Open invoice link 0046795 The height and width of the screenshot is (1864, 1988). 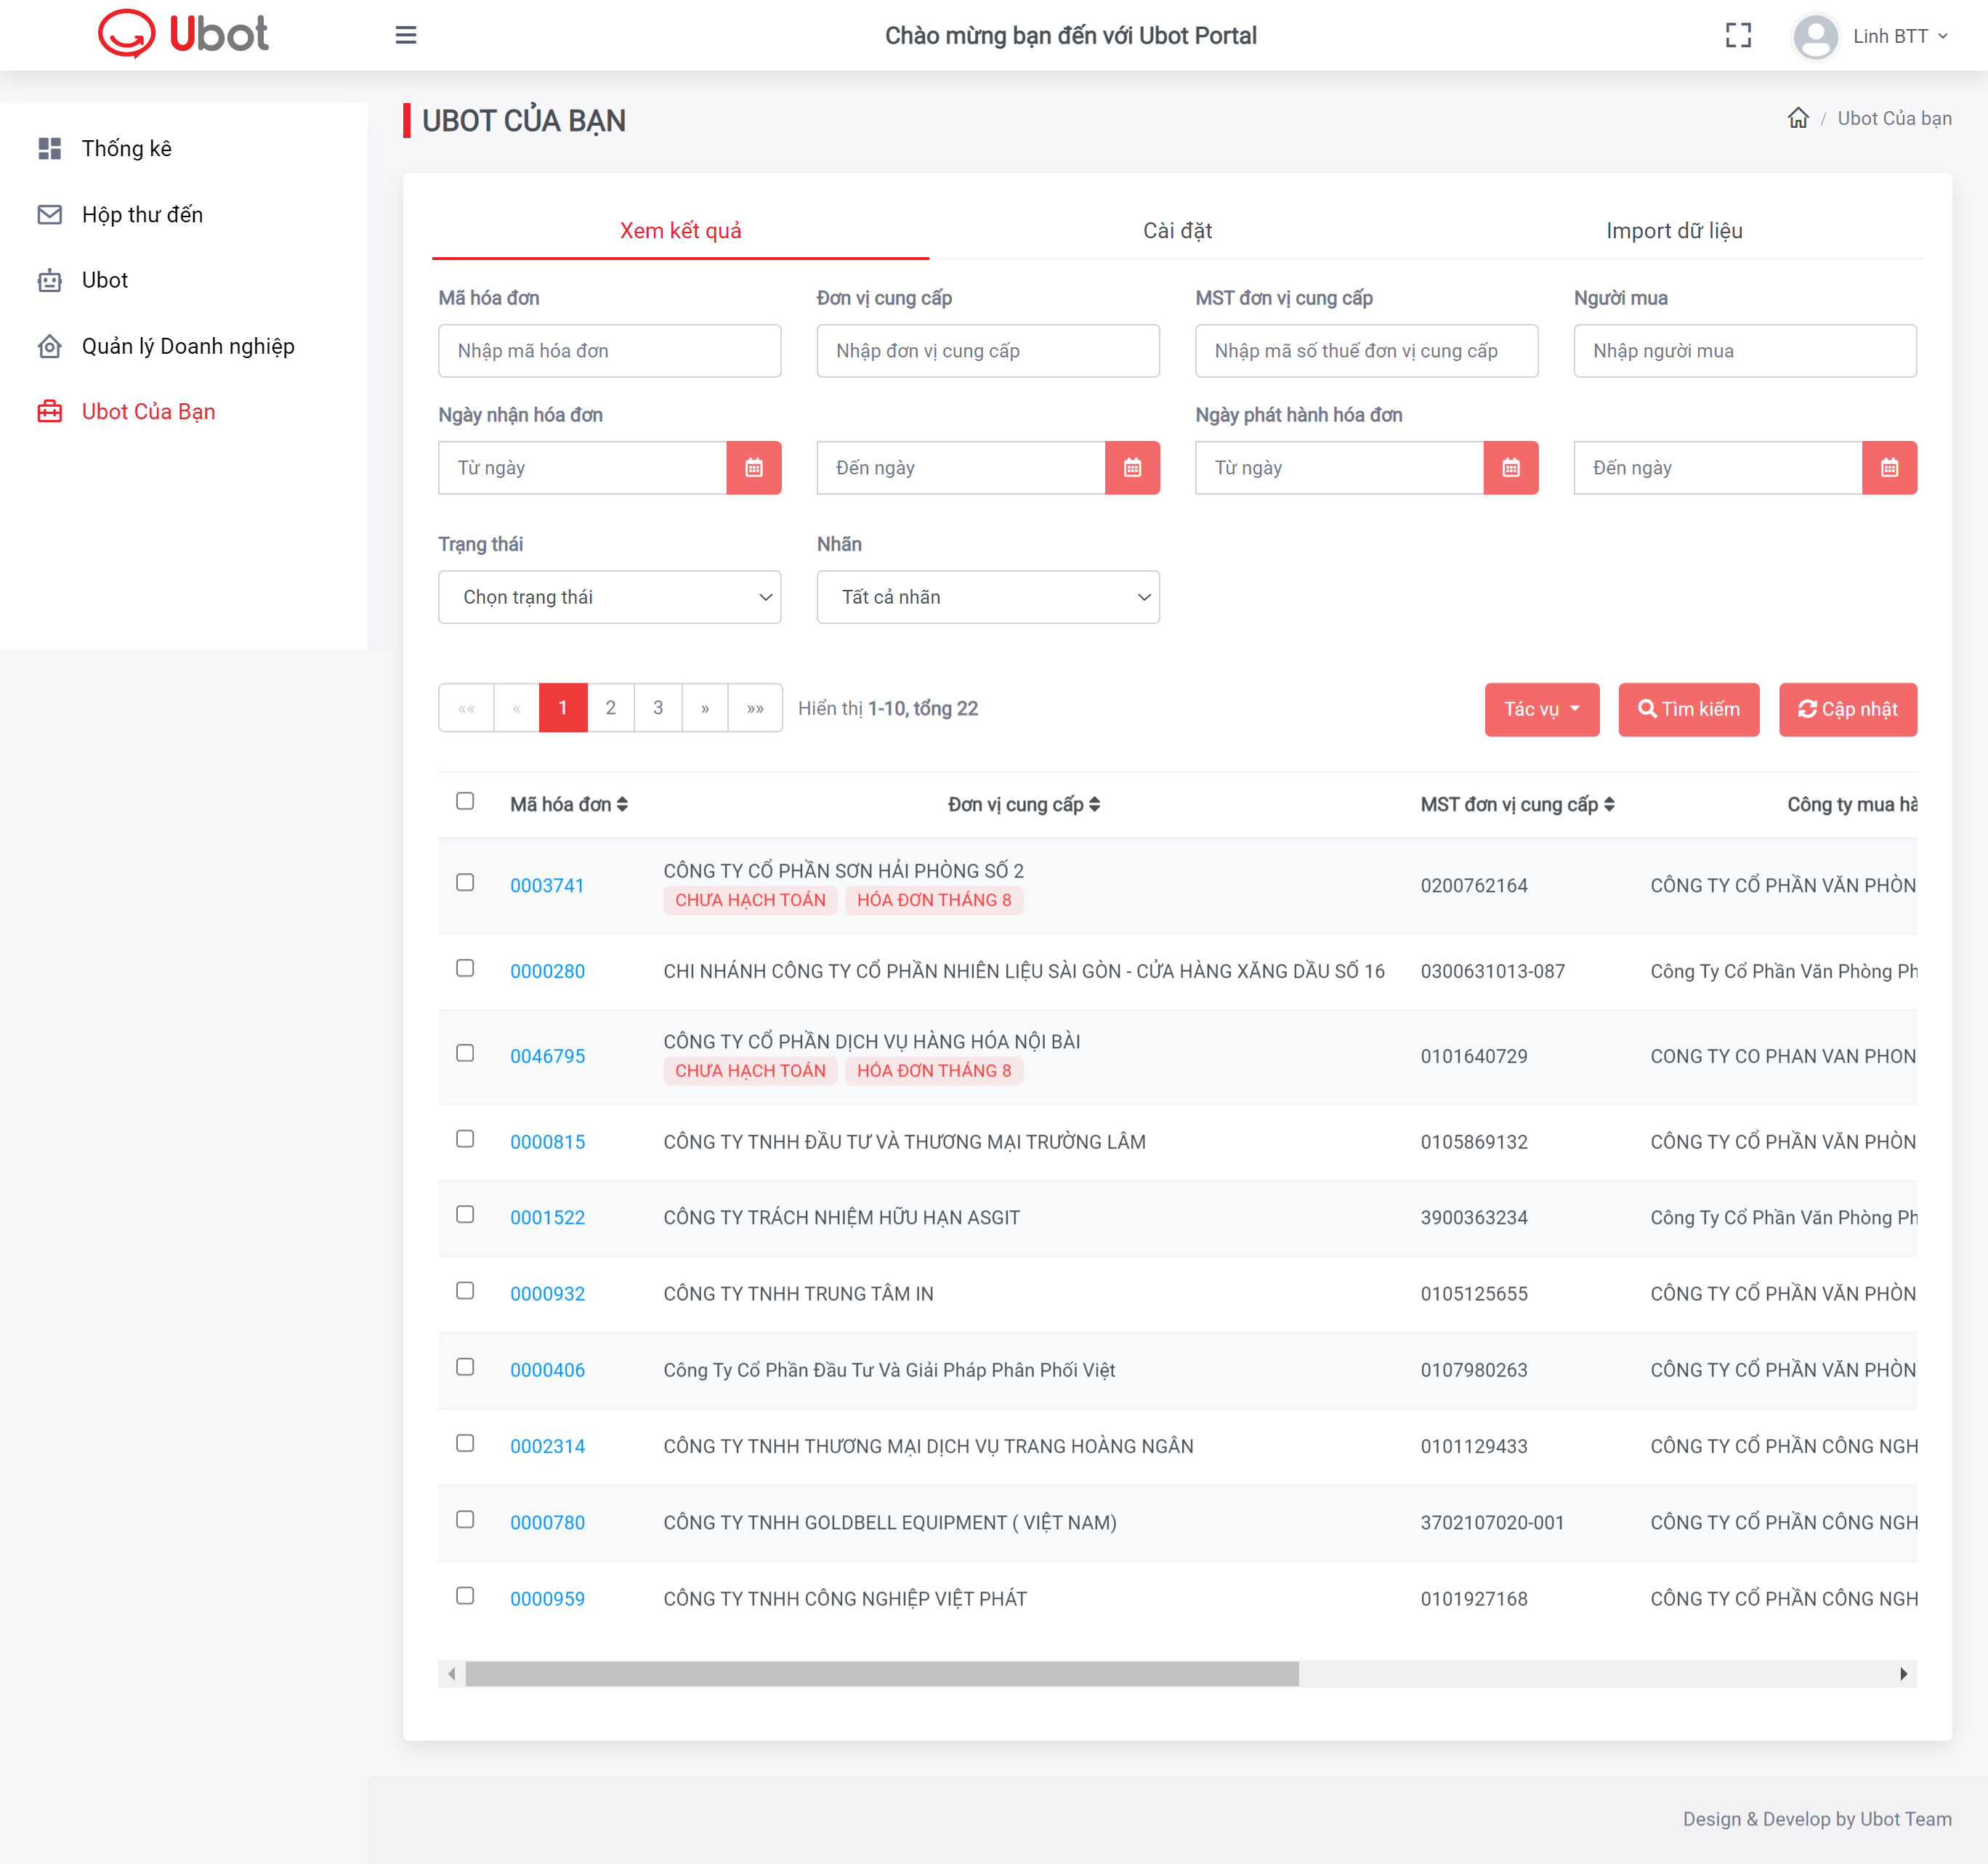(x=547, y=1057)
